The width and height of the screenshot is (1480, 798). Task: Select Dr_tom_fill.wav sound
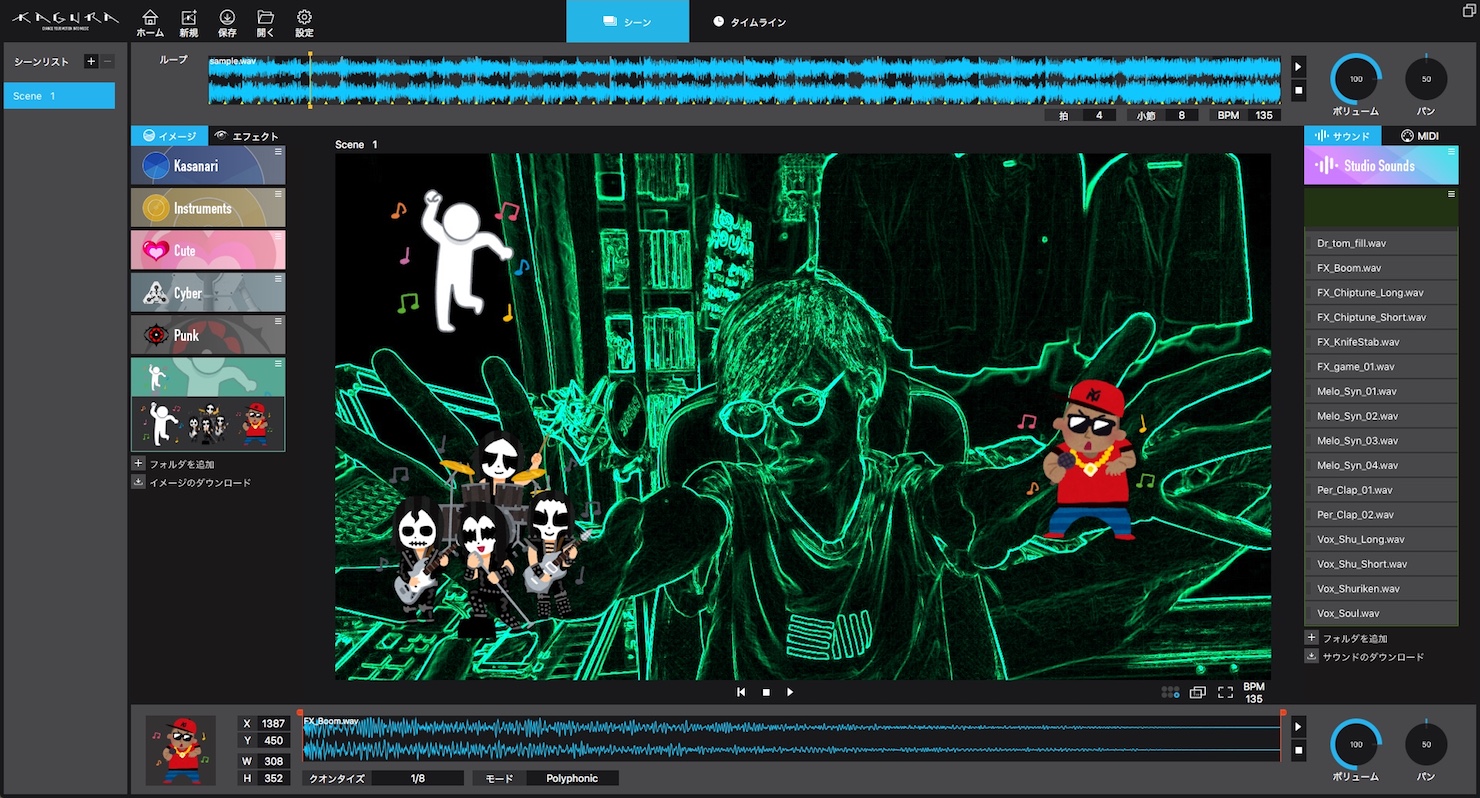click(x=1381, y=243)
